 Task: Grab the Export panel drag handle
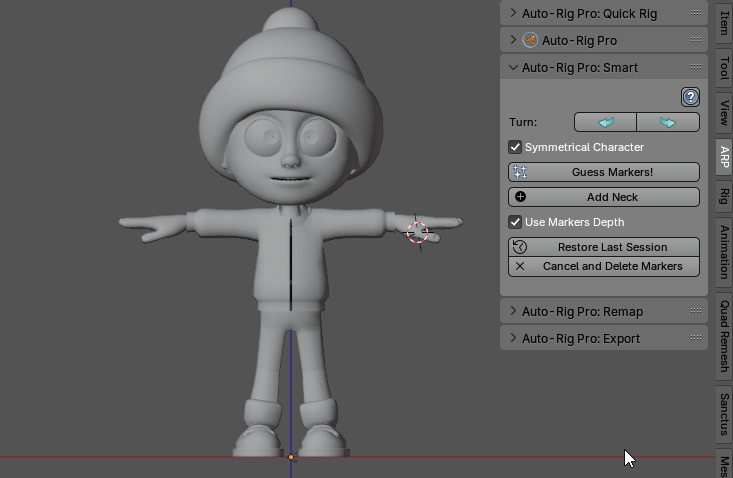tap(696, 337)
